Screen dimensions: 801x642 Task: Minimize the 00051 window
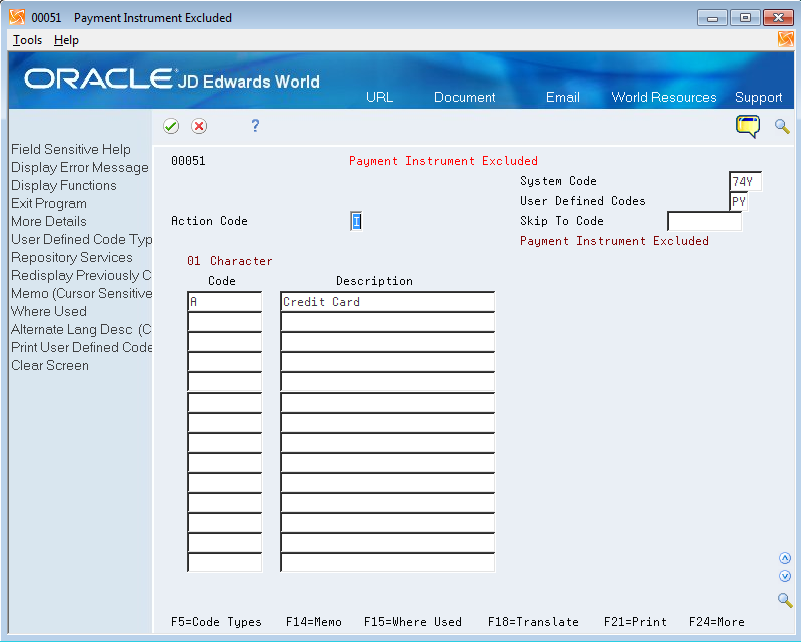pos(712,18)
